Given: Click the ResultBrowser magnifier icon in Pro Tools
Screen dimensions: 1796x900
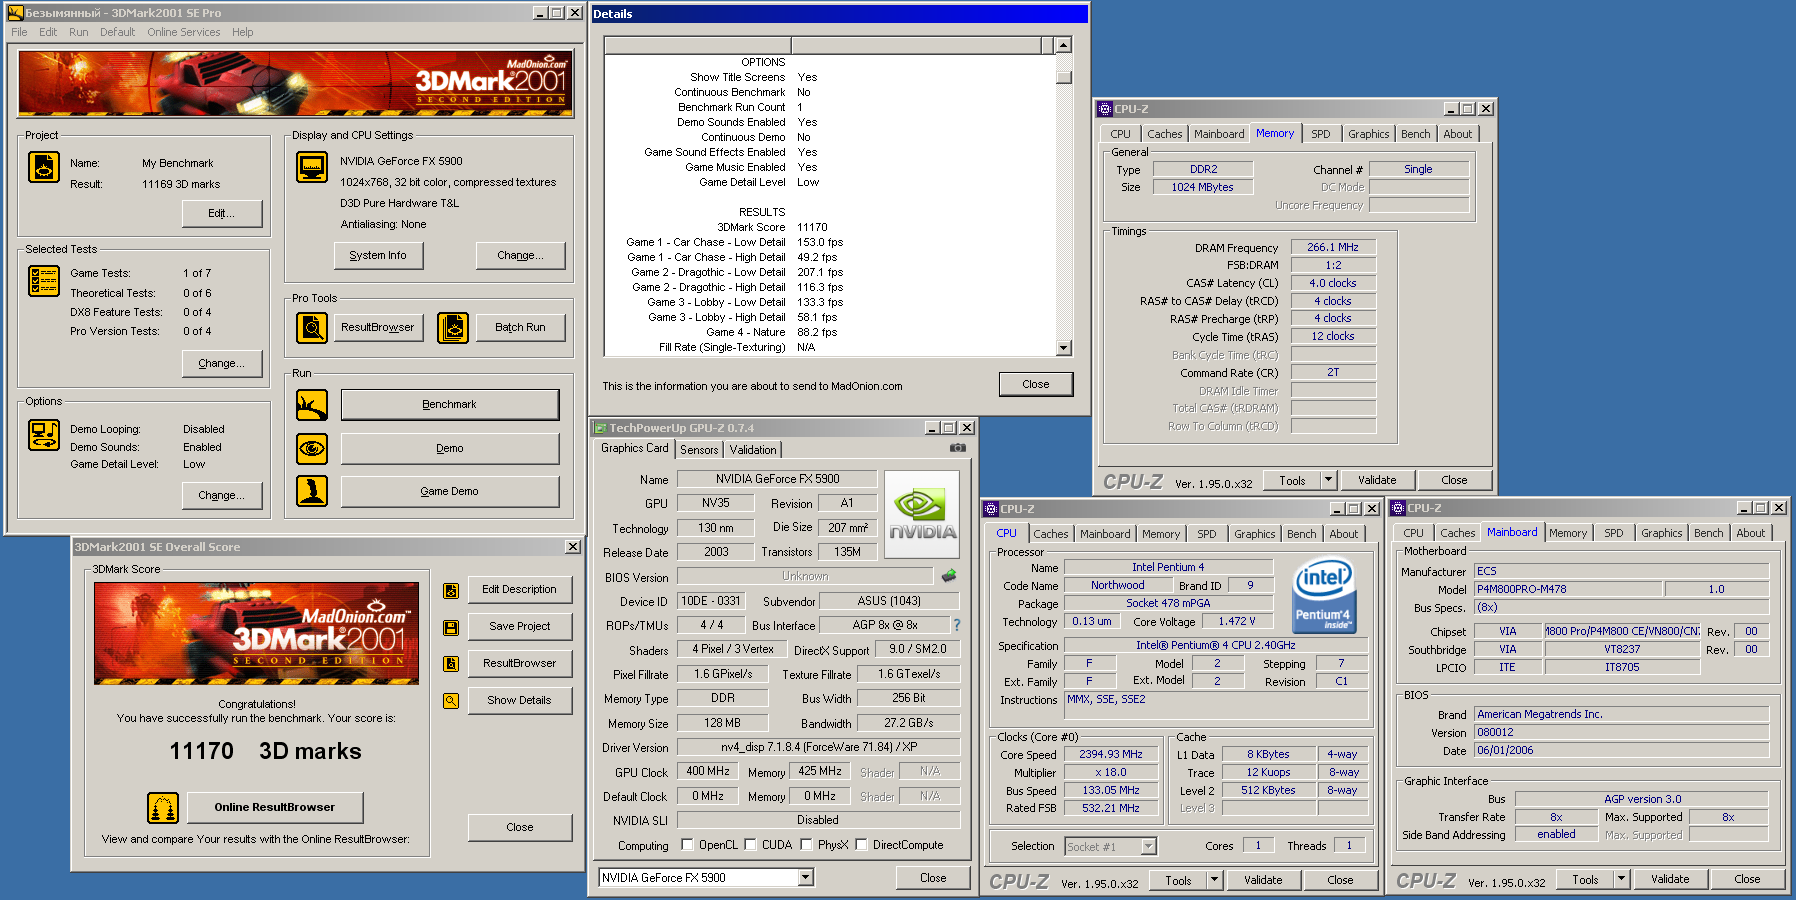Looking at the screenshot, I should pos(312,328).
